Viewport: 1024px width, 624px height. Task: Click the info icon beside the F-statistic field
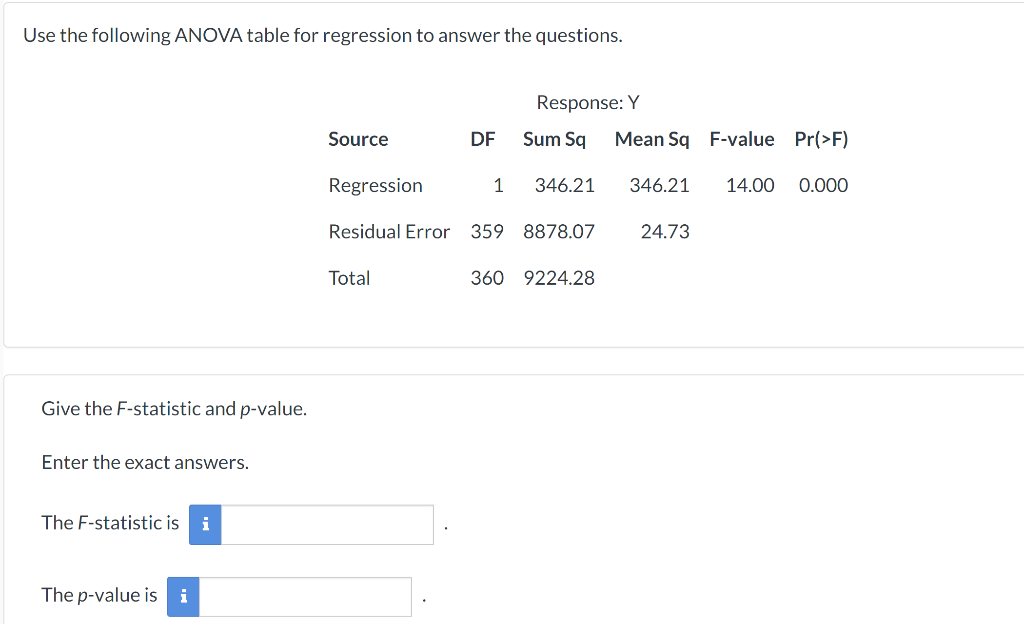[x=205, y=524]
